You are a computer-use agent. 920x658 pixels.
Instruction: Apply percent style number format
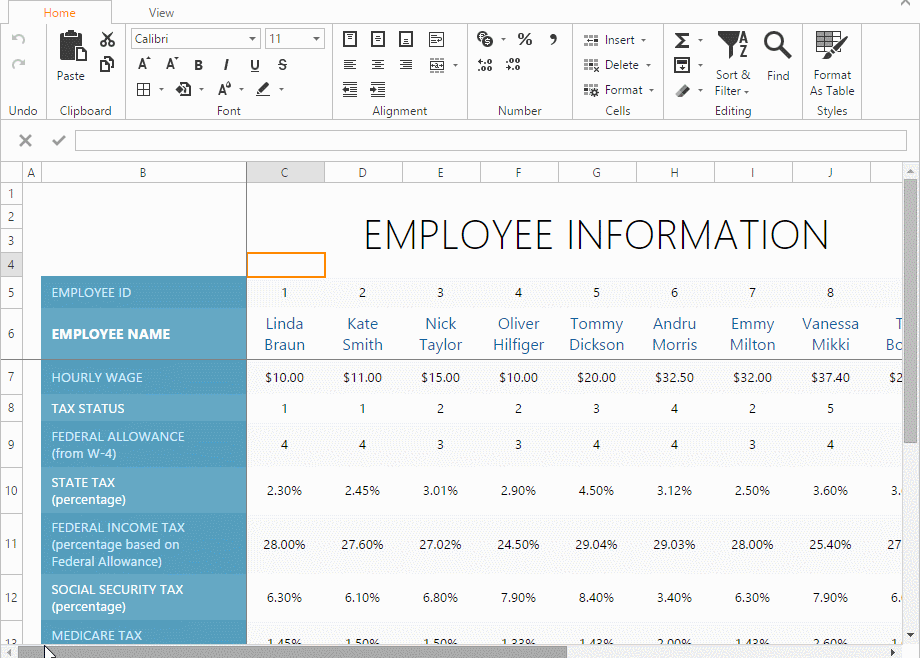click(x=525, y=40)
